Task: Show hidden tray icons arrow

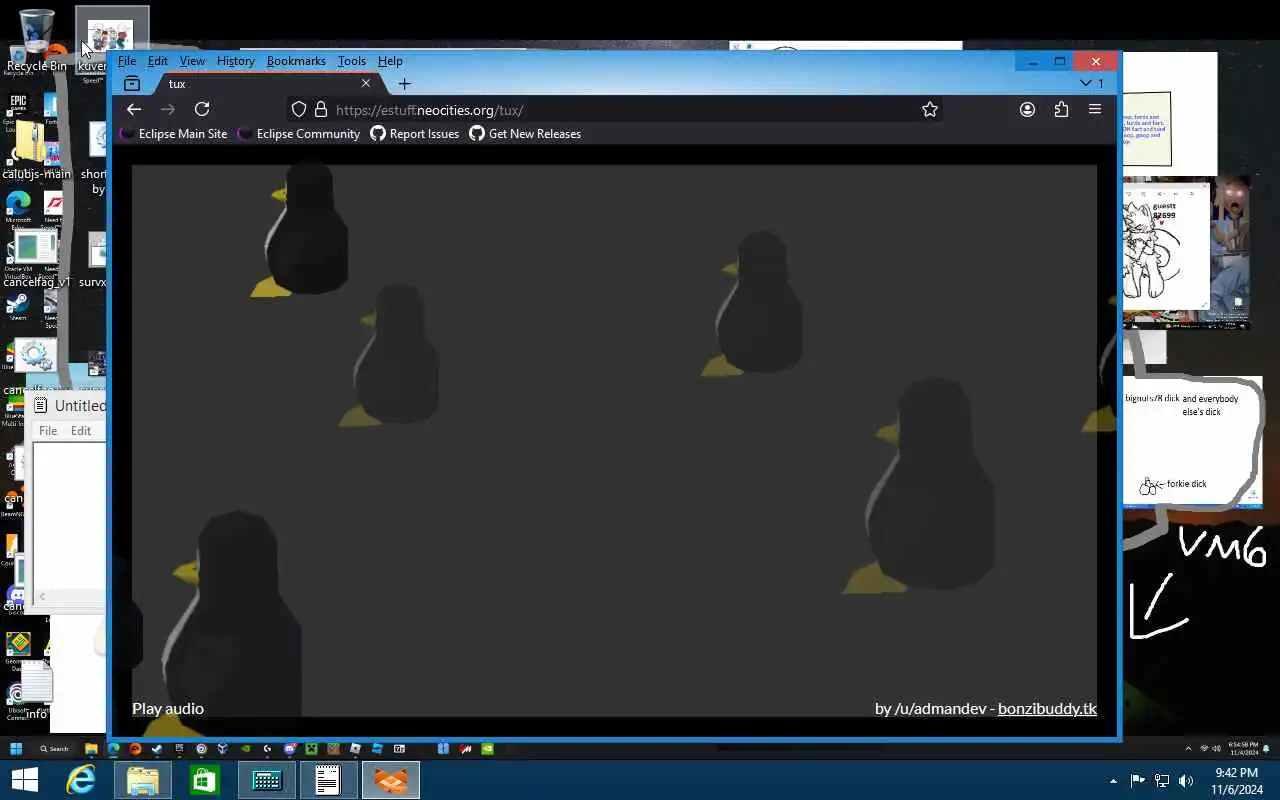Action: [1113, 781]
